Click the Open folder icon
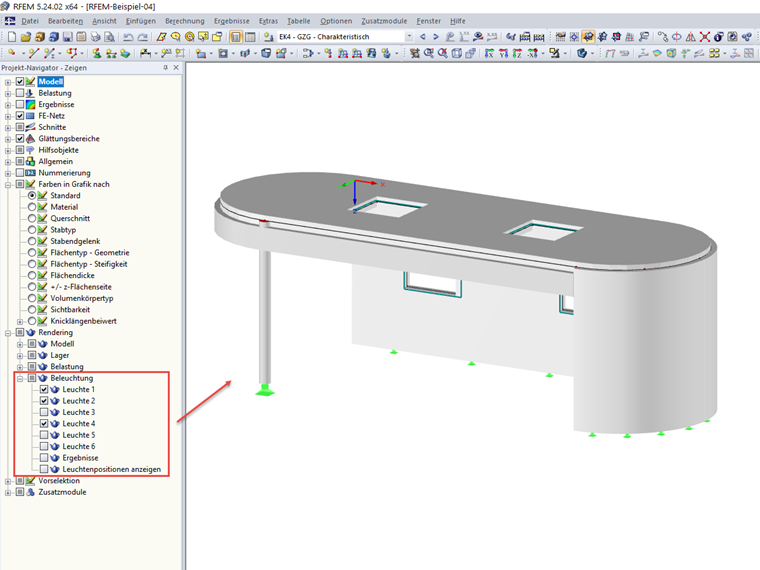 (x=26, y=37)
